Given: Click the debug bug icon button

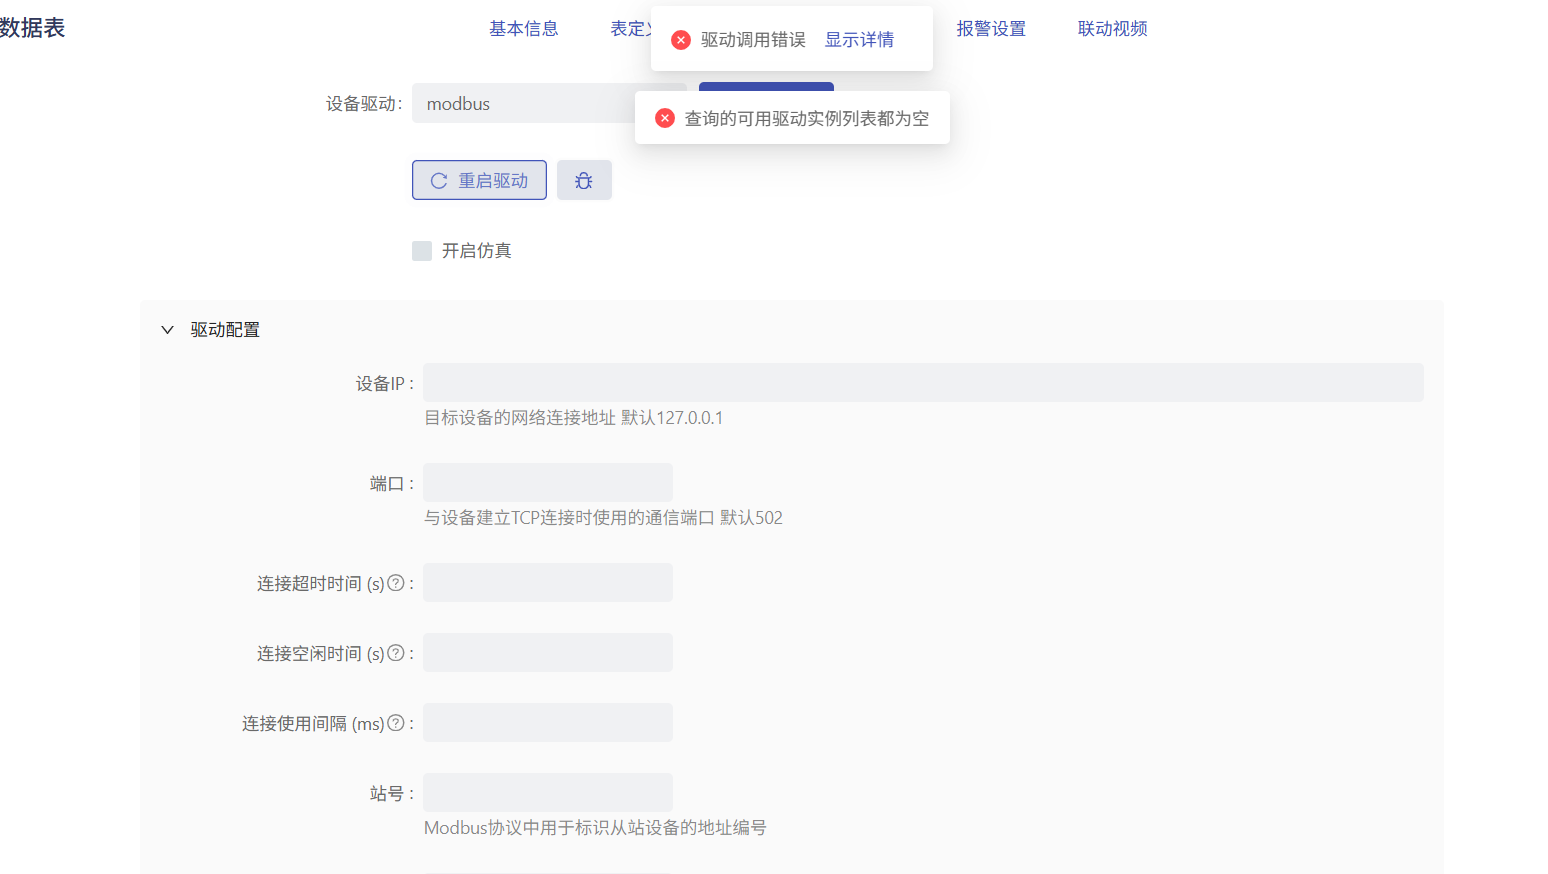Looking at the screenshot, I should (584, 180).
